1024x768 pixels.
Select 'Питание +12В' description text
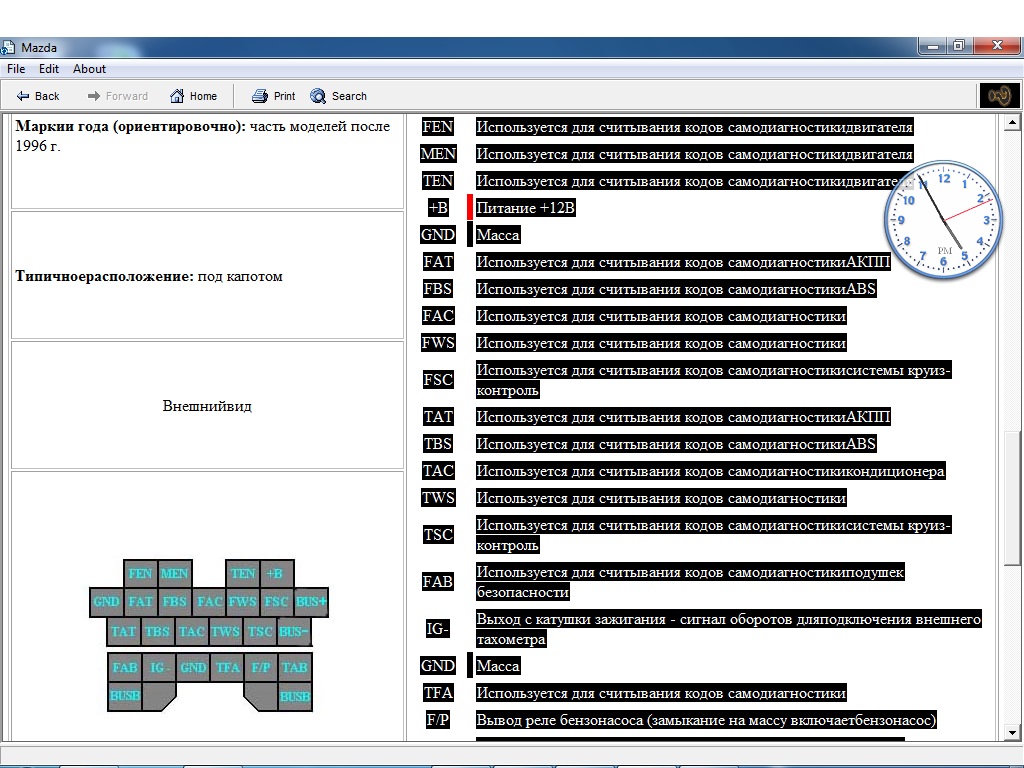(x=525, y=208)
